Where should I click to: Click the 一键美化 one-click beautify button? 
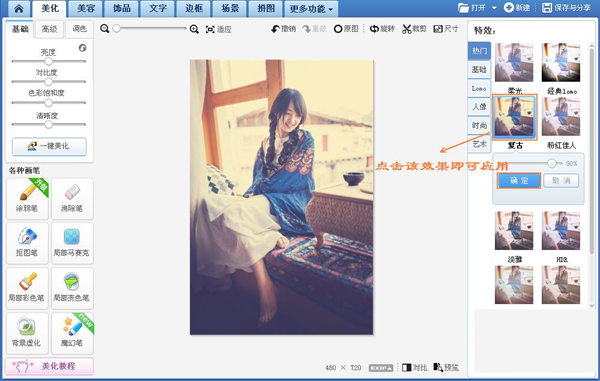point(49,146)
